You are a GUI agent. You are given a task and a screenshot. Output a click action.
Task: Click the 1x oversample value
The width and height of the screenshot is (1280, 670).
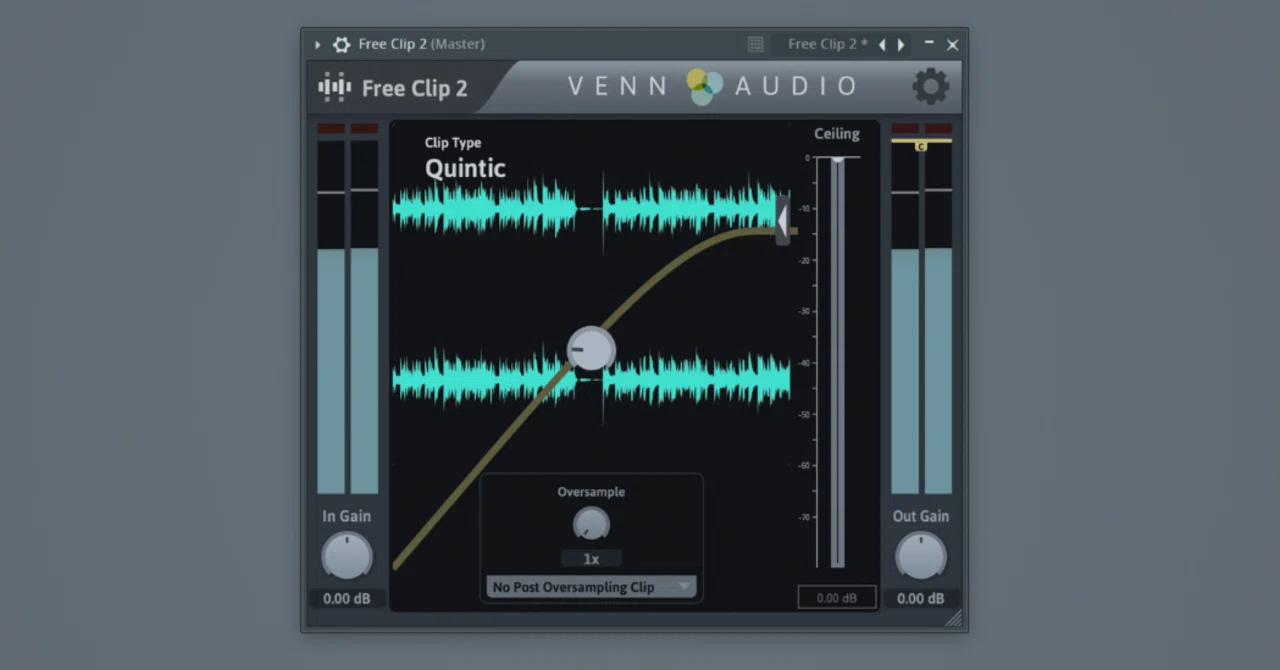click(591, 559)
